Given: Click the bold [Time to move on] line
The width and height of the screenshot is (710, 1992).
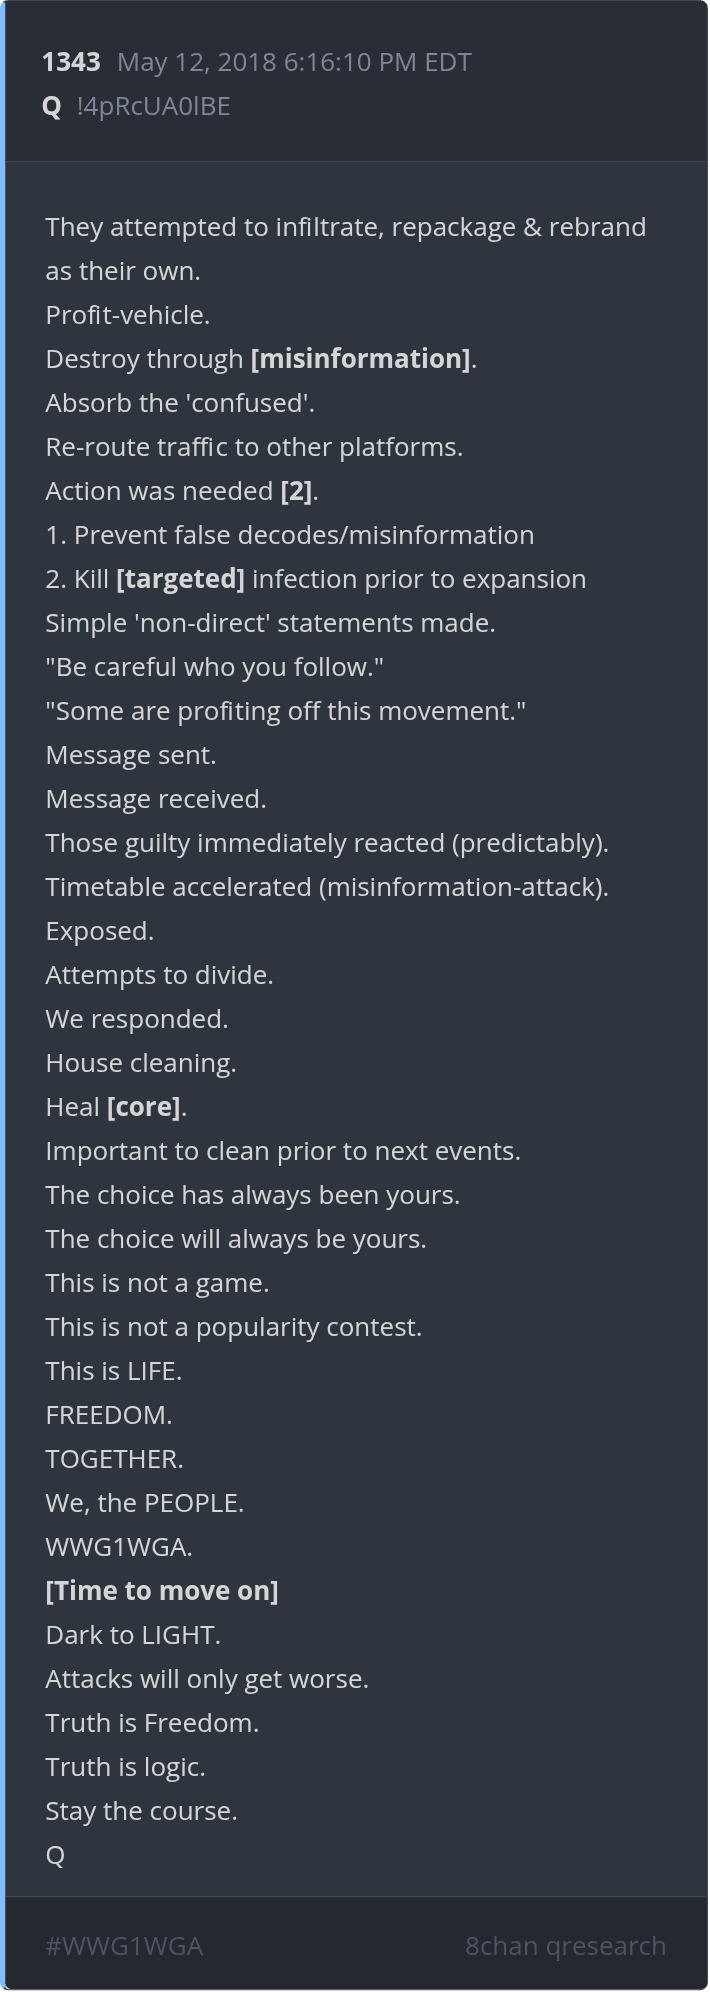Looking at the screenshot, I should [x=162, y=1591].
